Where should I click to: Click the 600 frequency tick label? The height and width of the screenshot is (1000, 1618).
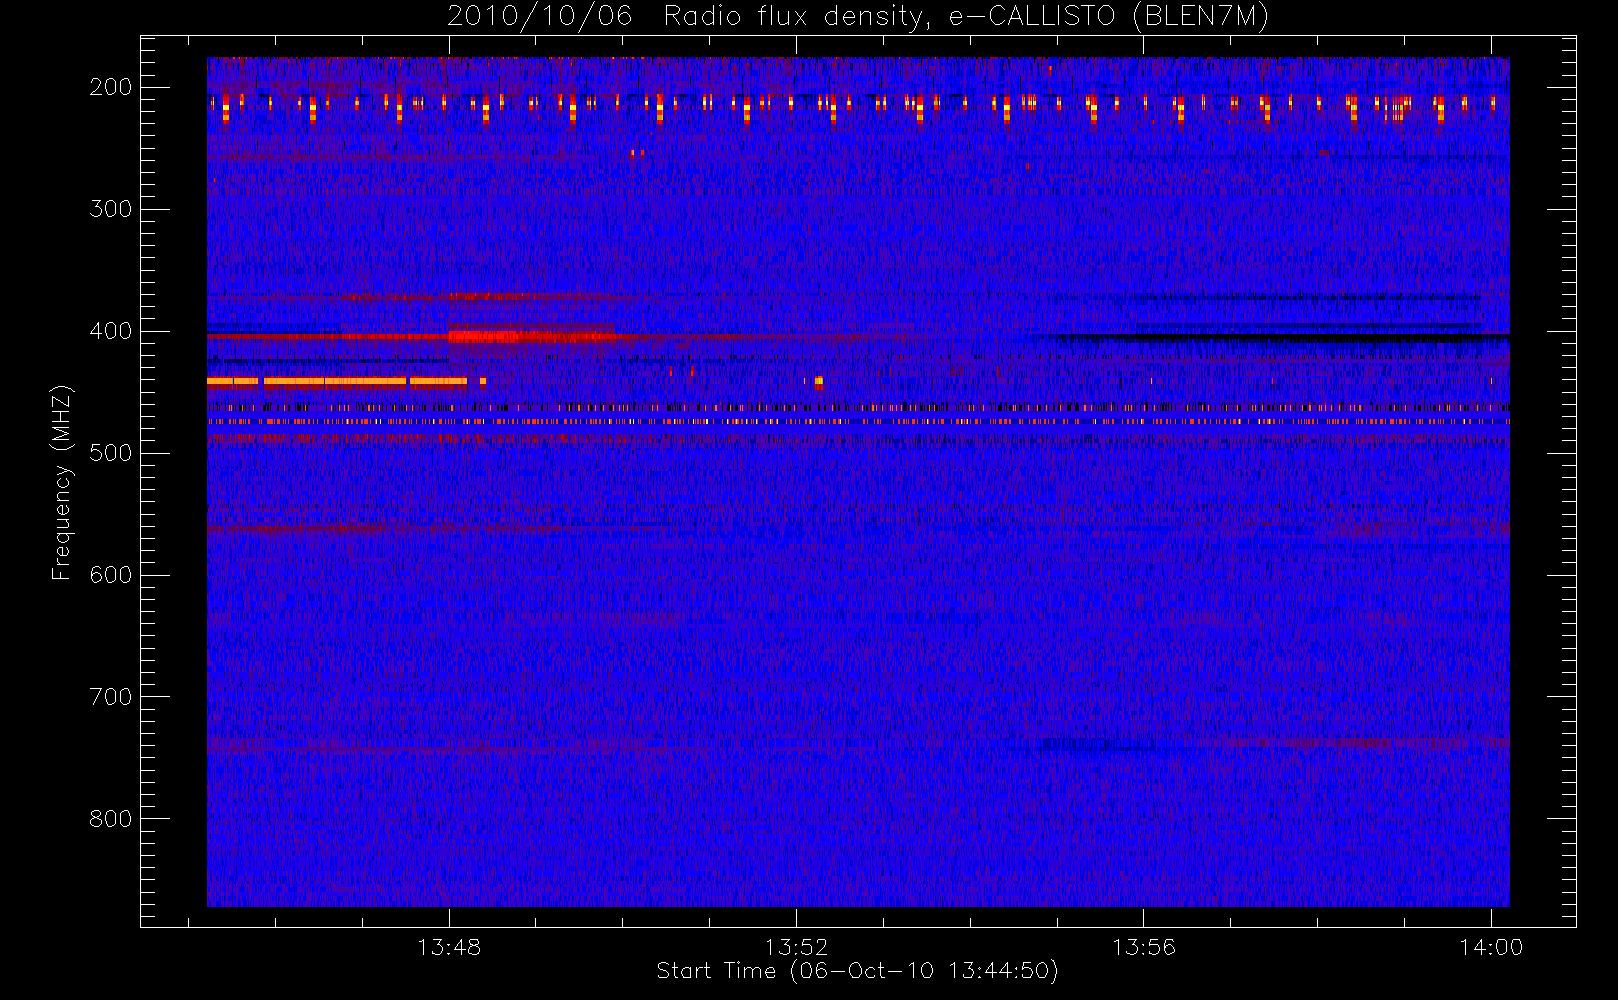[x=110, y=575]
